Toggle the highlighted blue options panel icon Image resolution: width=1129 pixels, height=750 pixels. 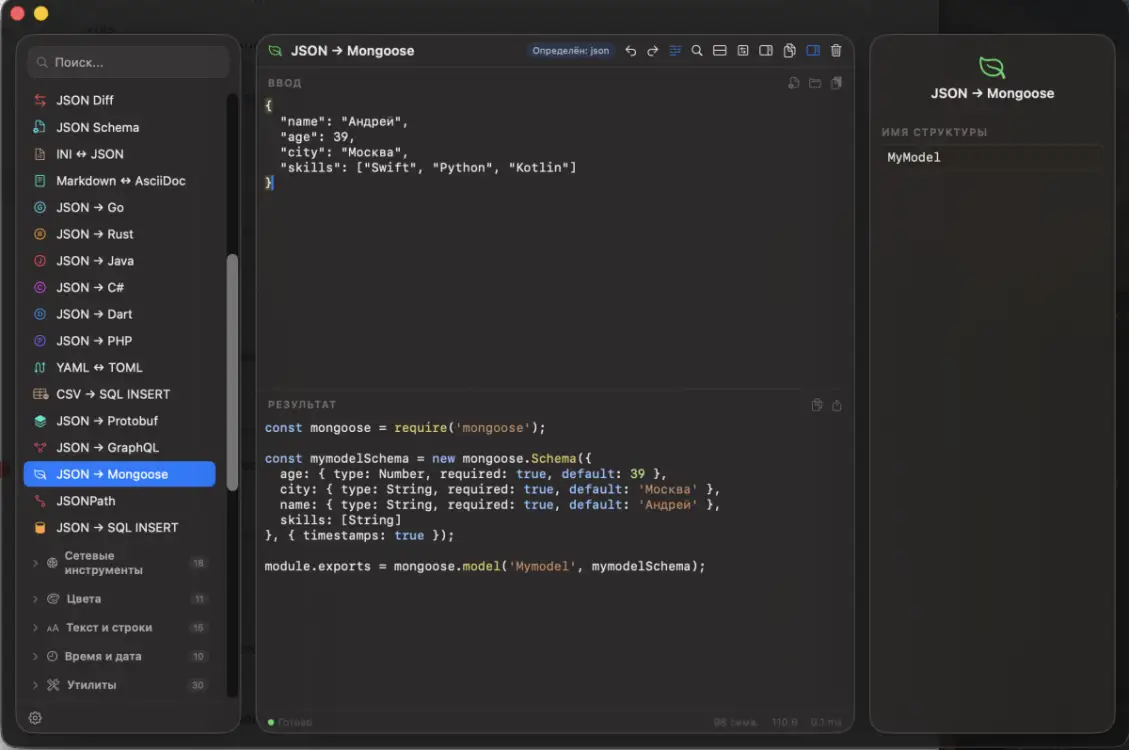[x=813, y=50]
